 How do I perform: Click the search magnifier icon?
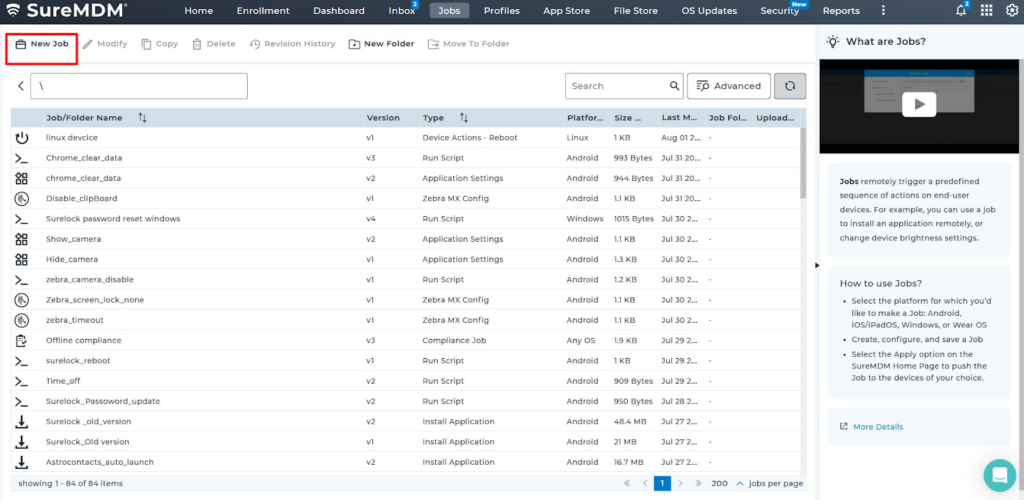coord(675,86)
